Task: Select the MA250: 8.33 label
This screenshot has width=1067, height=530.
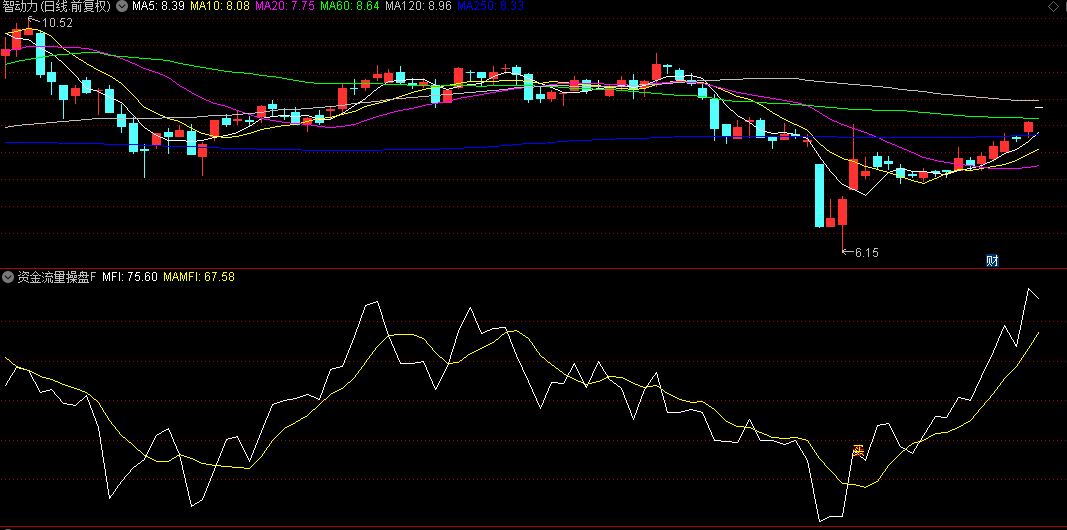Action: pyautogui.click(x=491, y=7)
